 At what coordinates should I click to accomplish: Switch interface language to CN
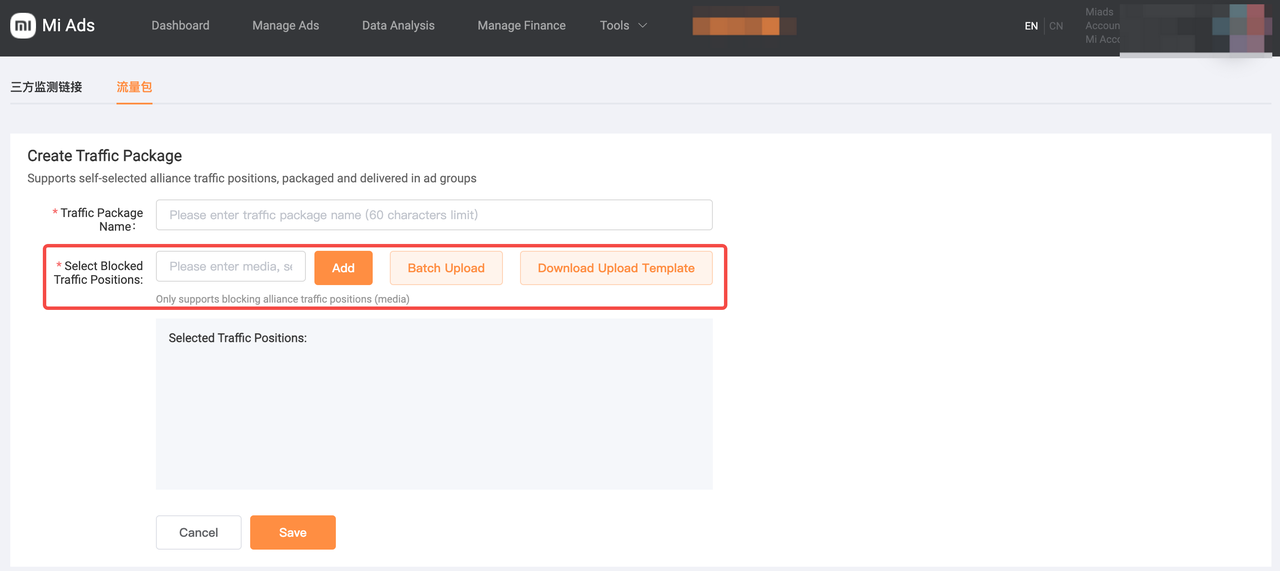[1056, 26]
